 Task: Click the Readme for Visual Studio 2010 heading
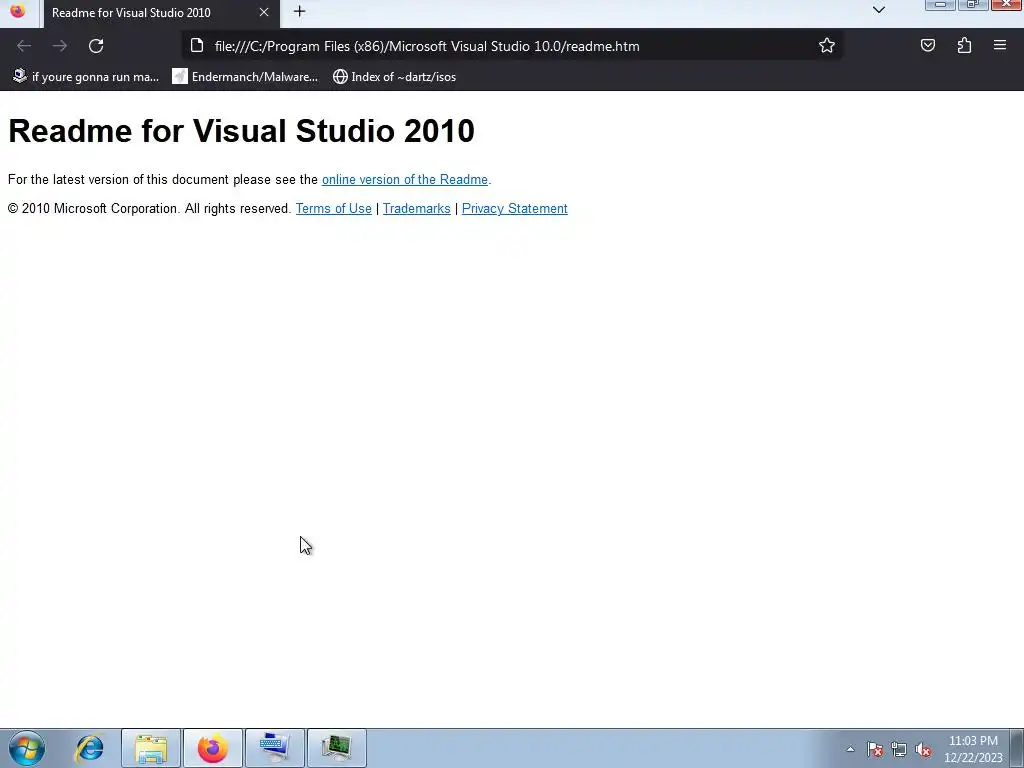[x=241, y=131]
